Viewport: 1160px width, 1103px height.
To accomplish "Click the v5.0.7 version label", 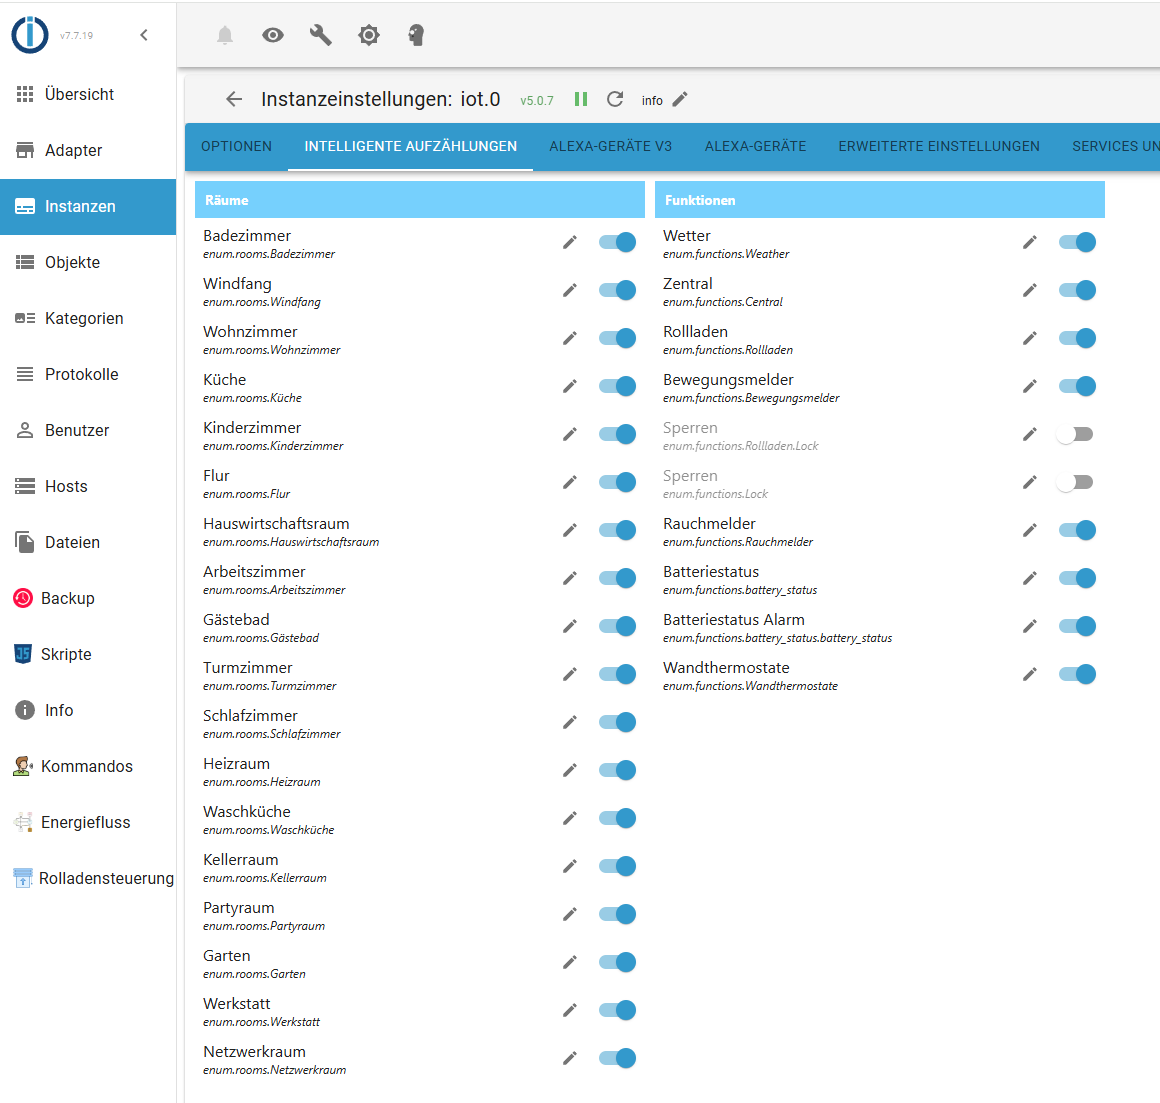I will (x=536, y=101).
